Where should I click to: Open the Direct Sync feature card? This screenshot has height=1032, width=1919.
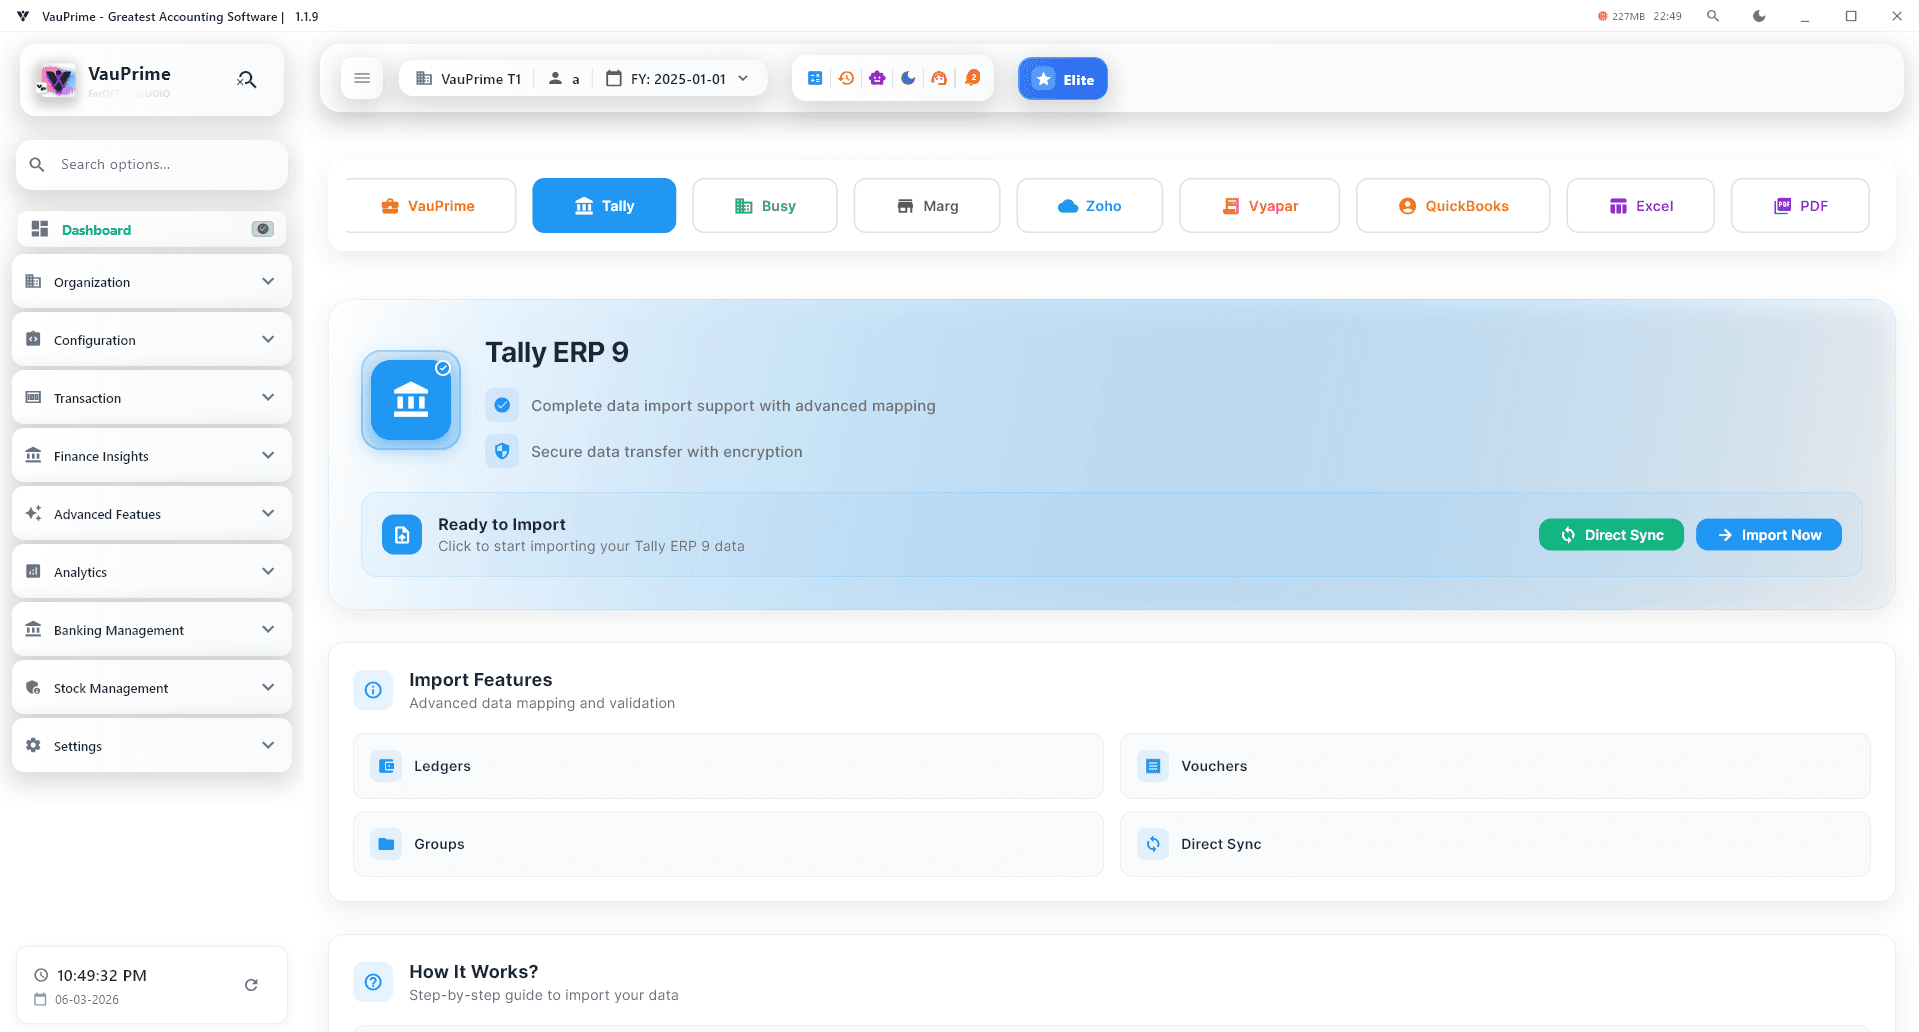(1495, 844)
